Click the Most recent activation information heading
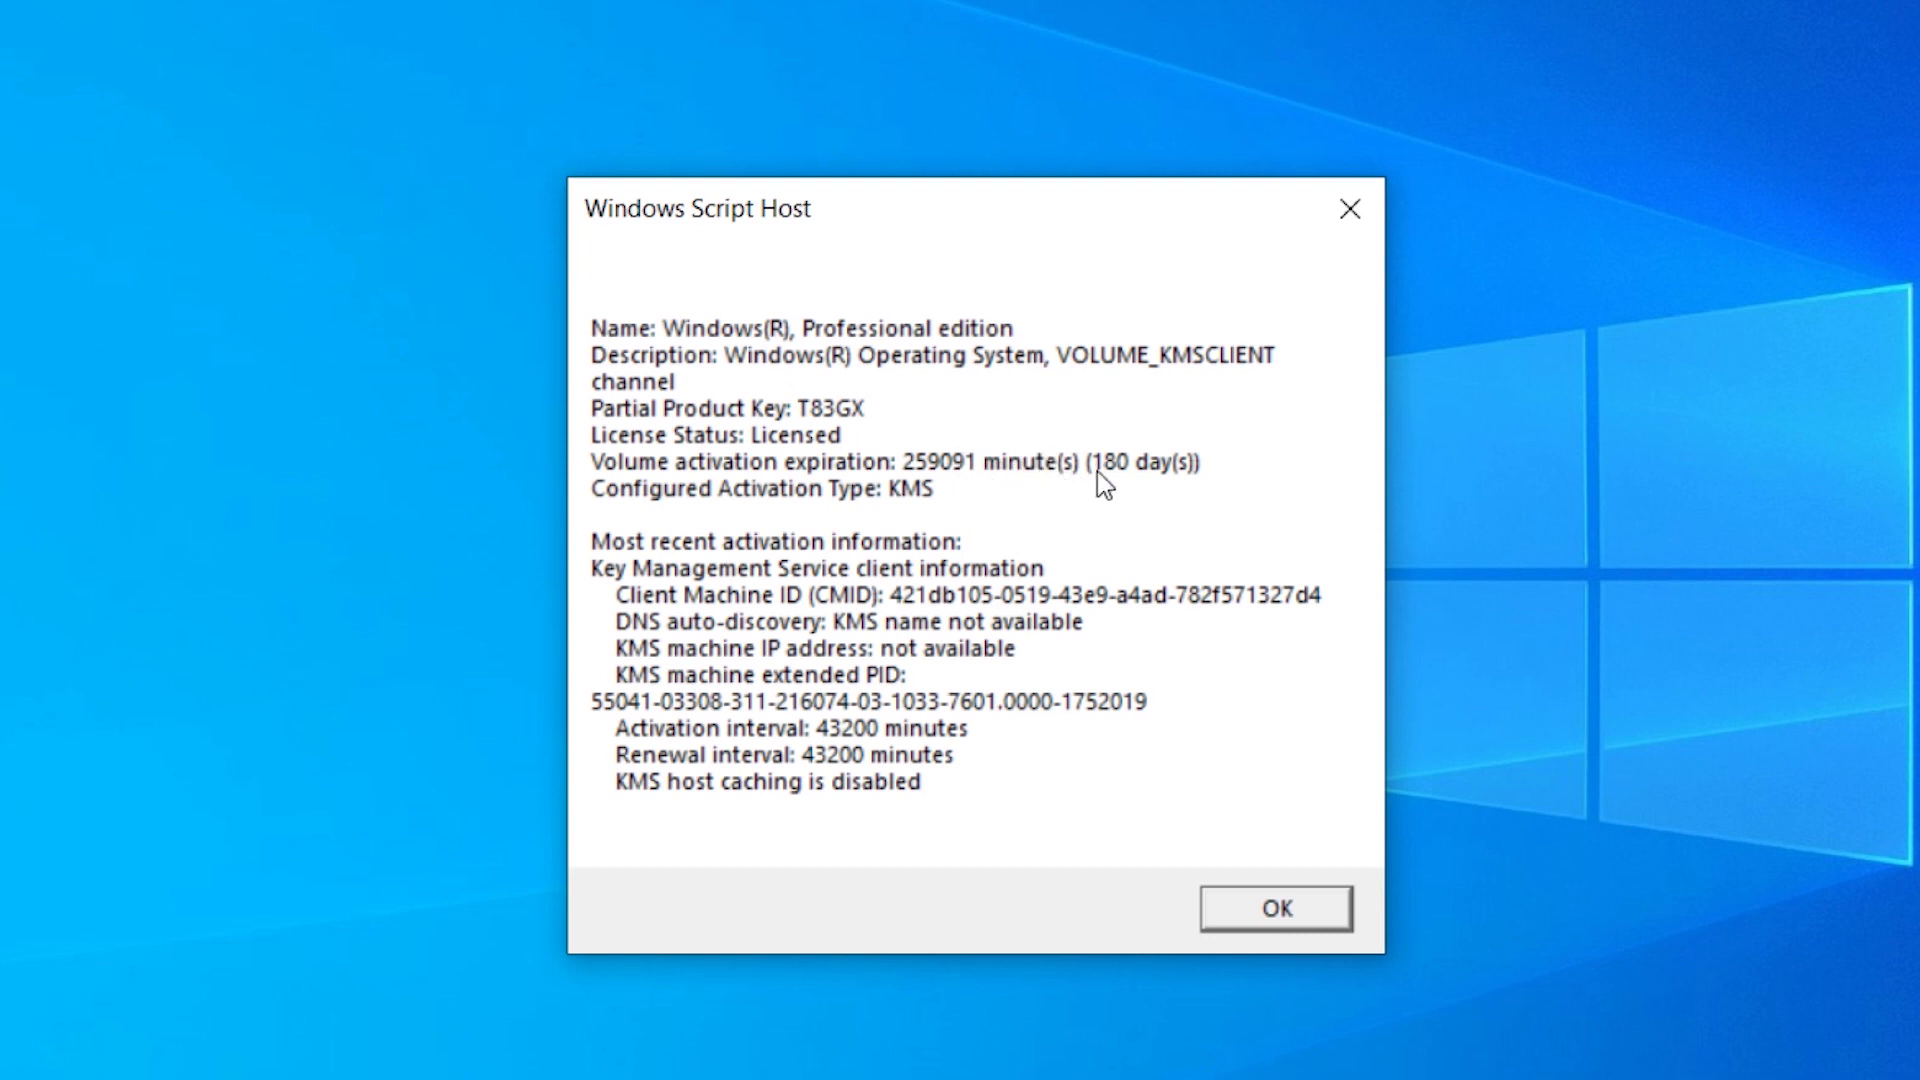The width and height of the screenshot is (1920, 1080). click(775, 542)
